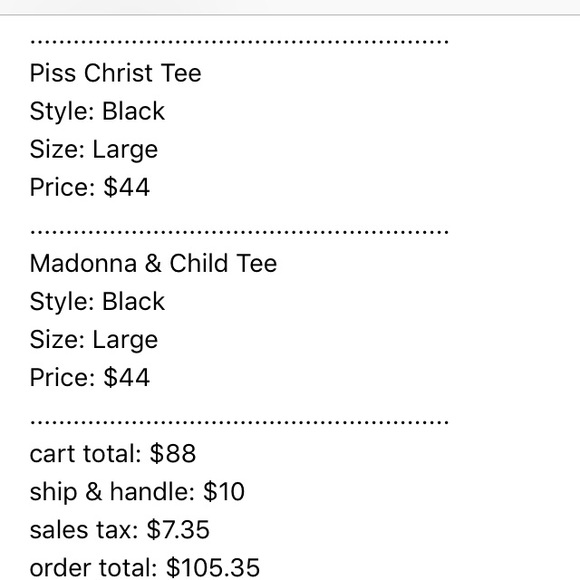Click the dotted divider above Piss Christ Tee

click(239, 42)
